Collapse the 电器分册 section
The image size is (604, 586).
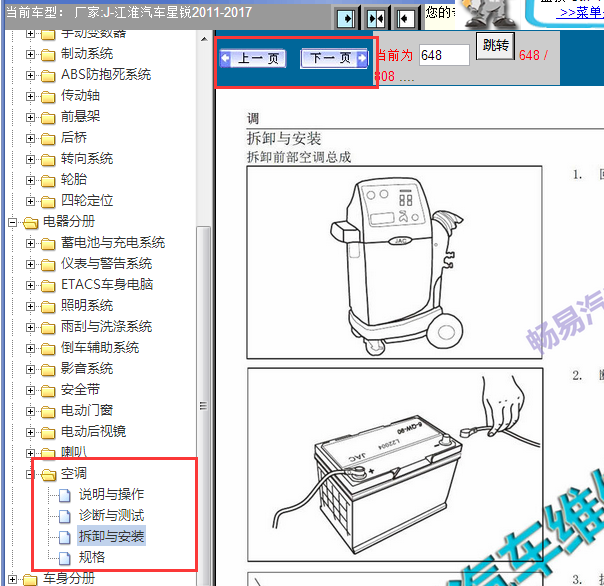[12, 222]
